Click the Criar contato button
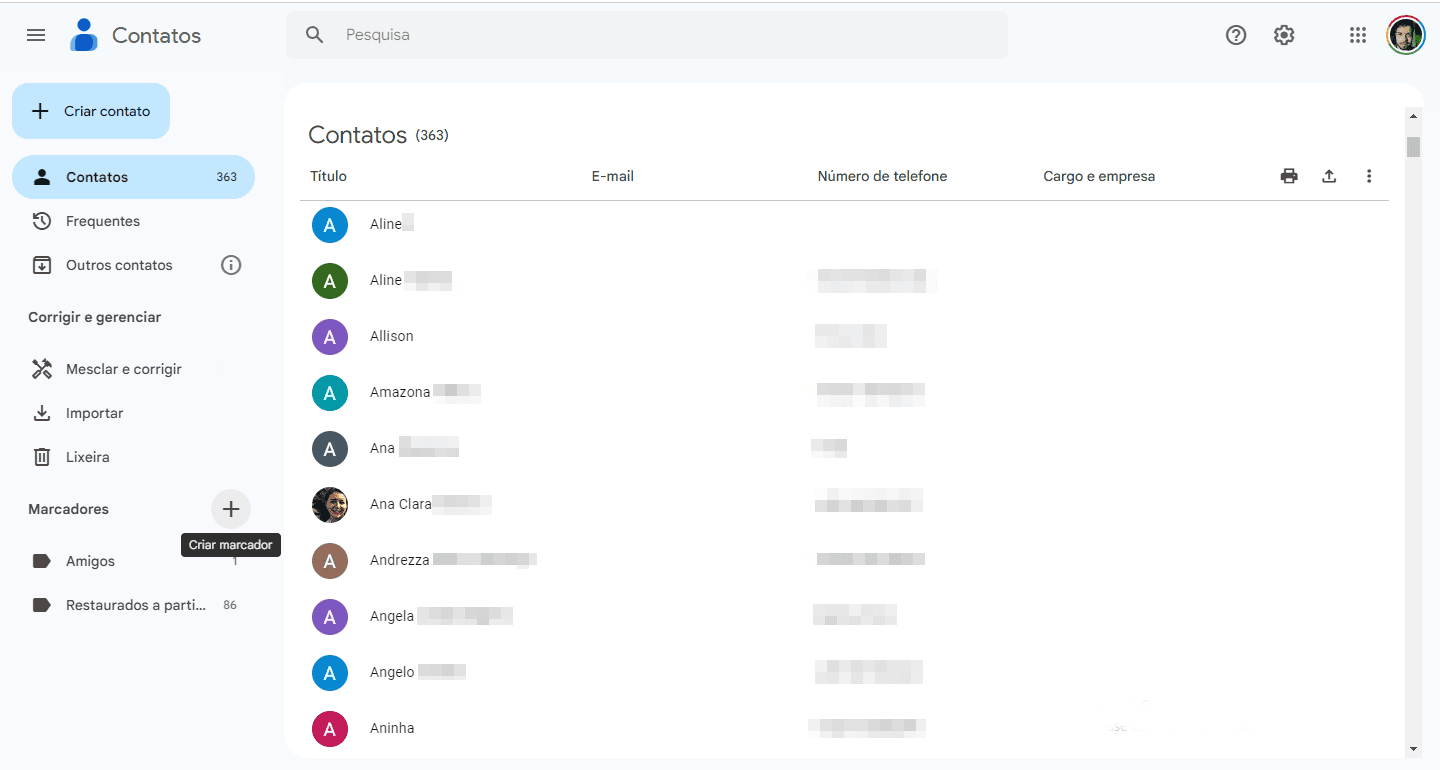The image size is (1440, 770). point(91,111)
